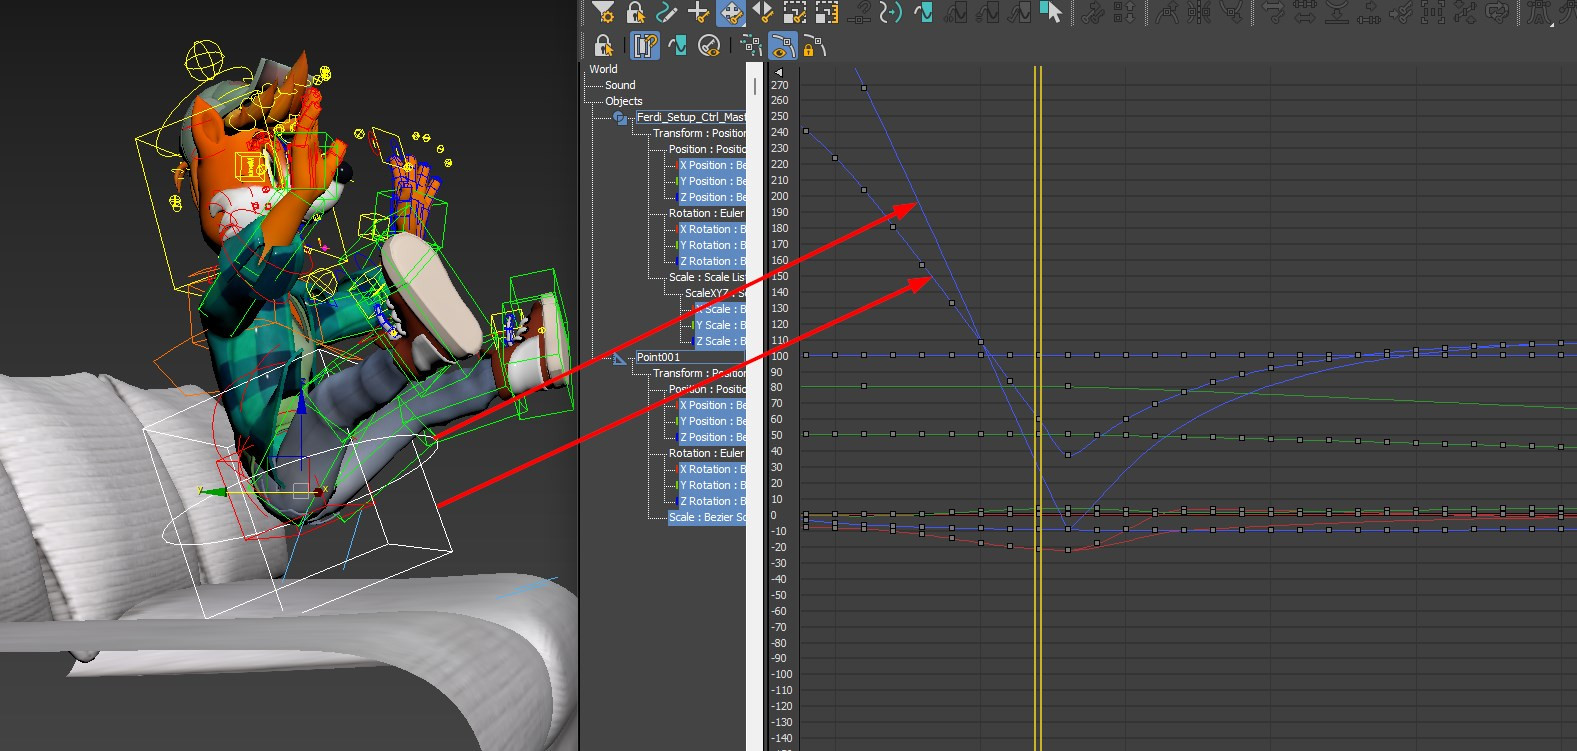
Task: Choose the Add Keys tool with plus sign
Action: (699, 12)
